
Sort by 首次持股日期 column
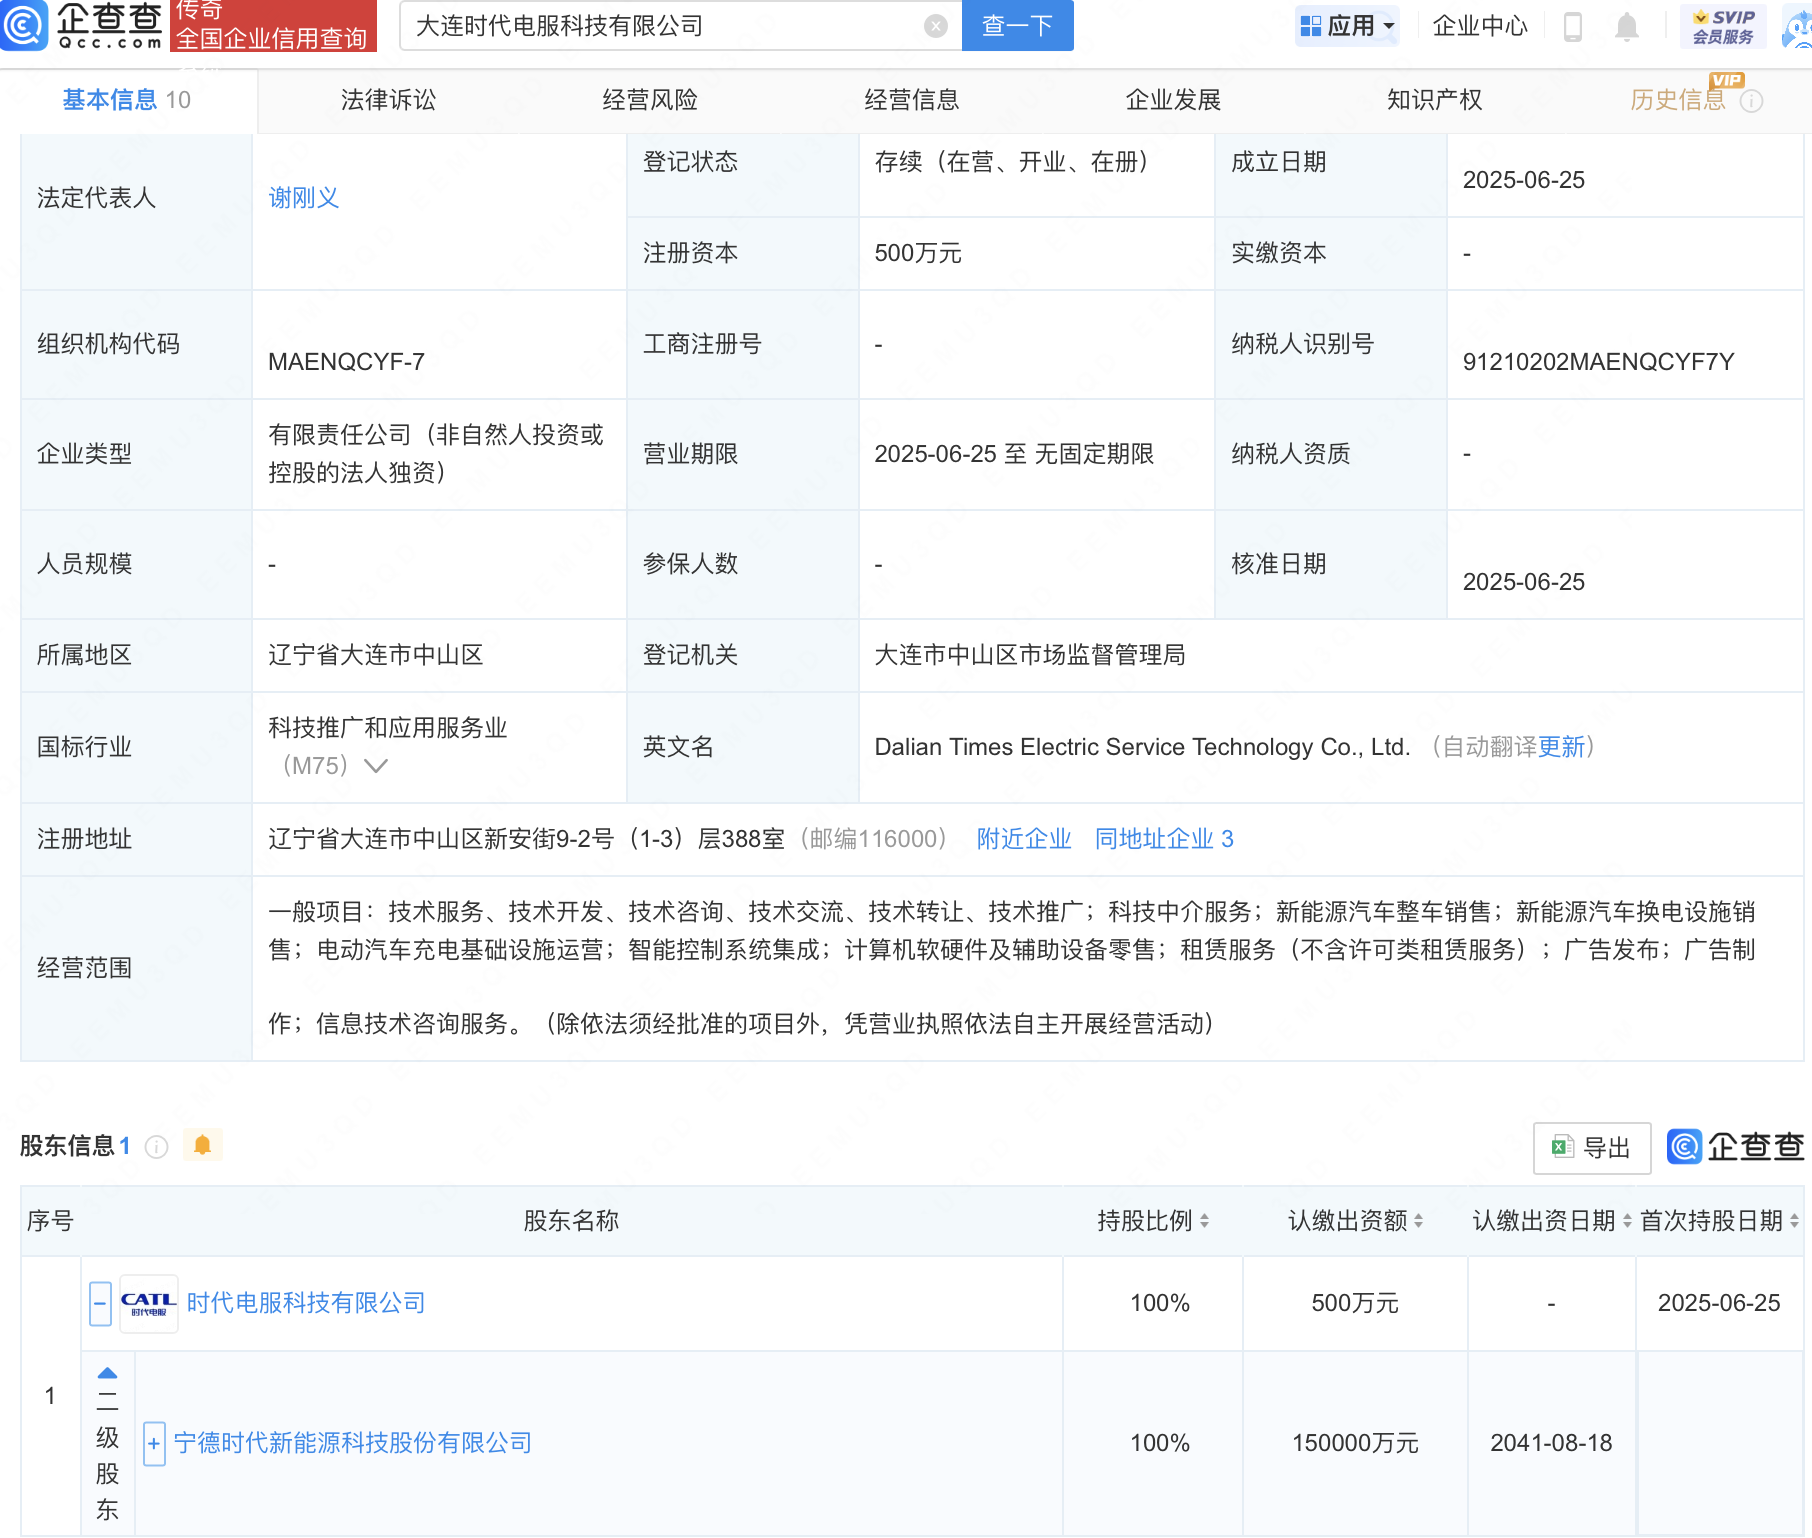click(1794, 1221)
